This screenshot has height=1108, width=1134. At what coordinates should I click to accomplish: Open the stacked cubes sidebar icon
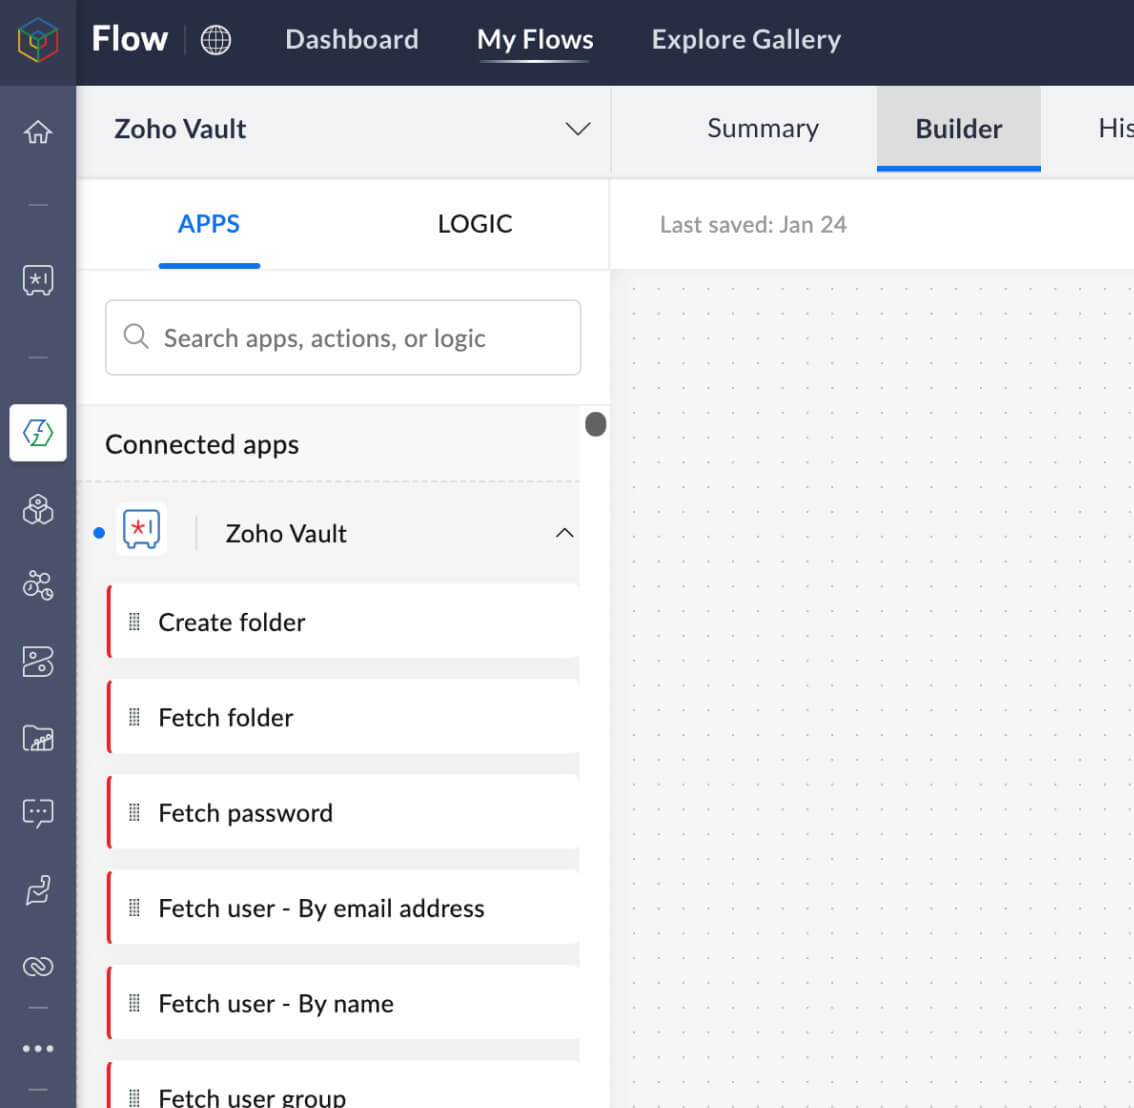point(38,509)
